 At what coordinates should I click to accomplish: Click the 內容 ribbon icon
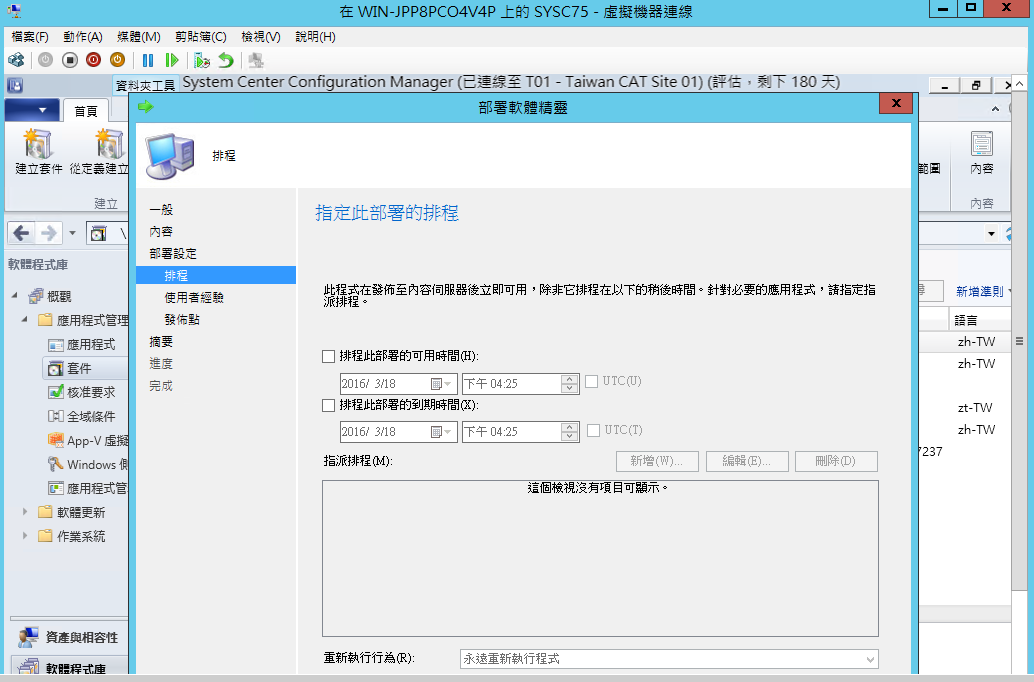[982, 144]
